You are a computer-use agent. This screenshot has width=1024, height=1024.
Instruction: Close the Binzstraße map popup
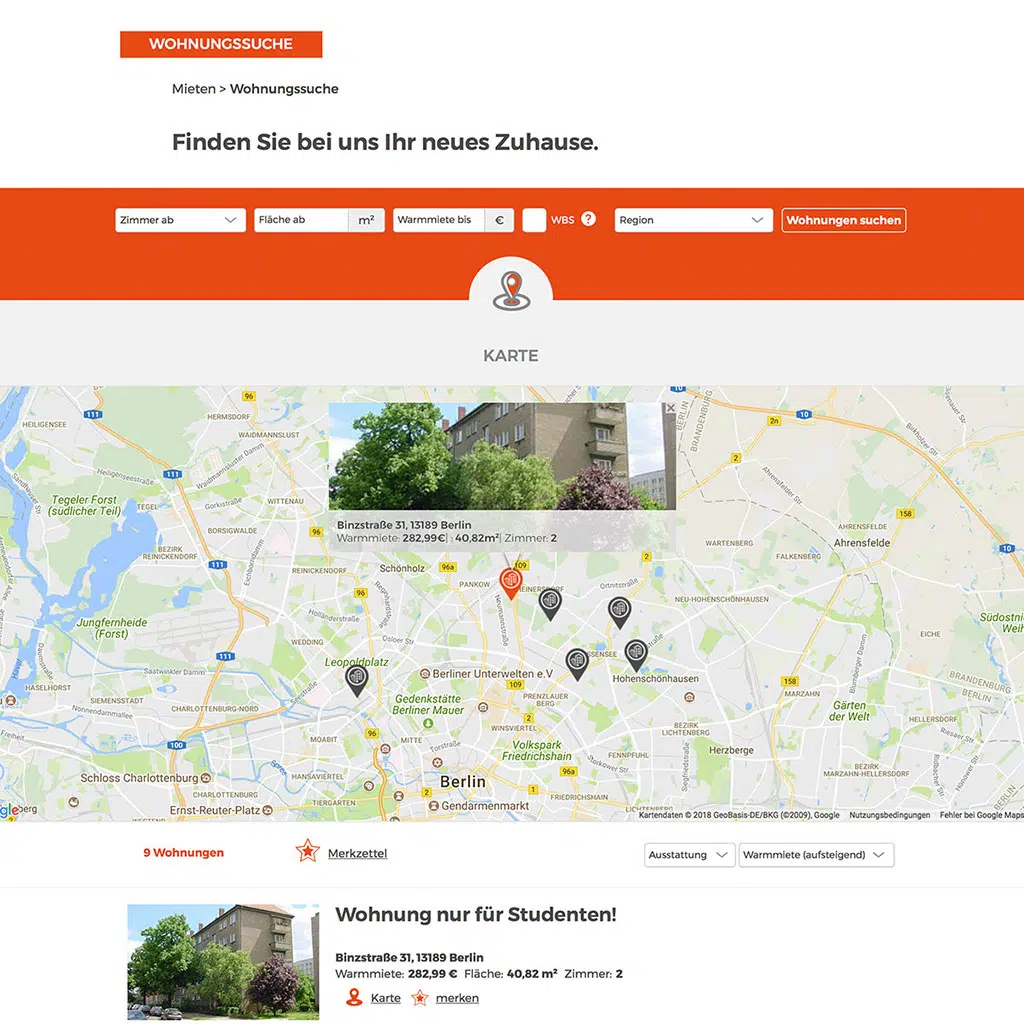(x=670, y=408)
